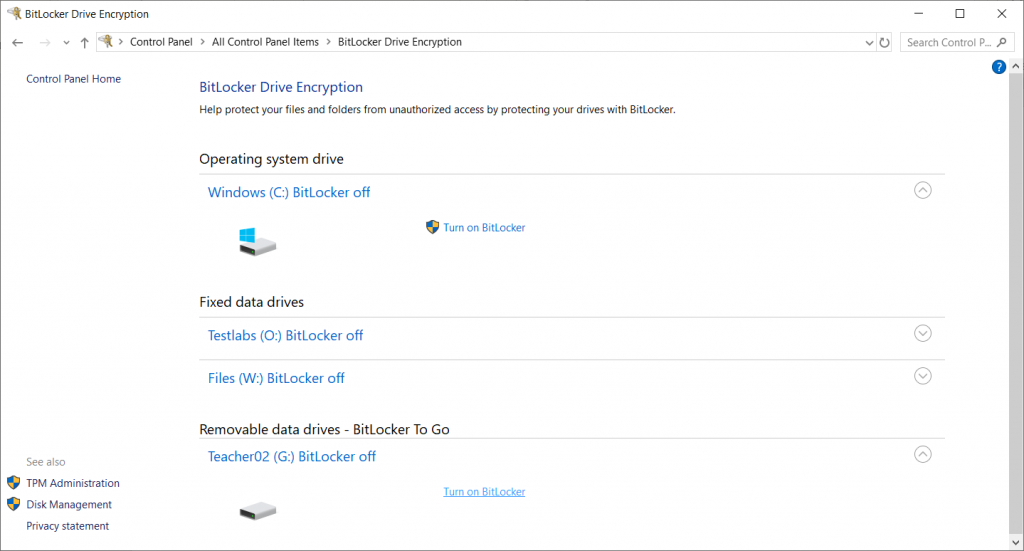Click the search magnifier icon

click(x=1002, y=42)
